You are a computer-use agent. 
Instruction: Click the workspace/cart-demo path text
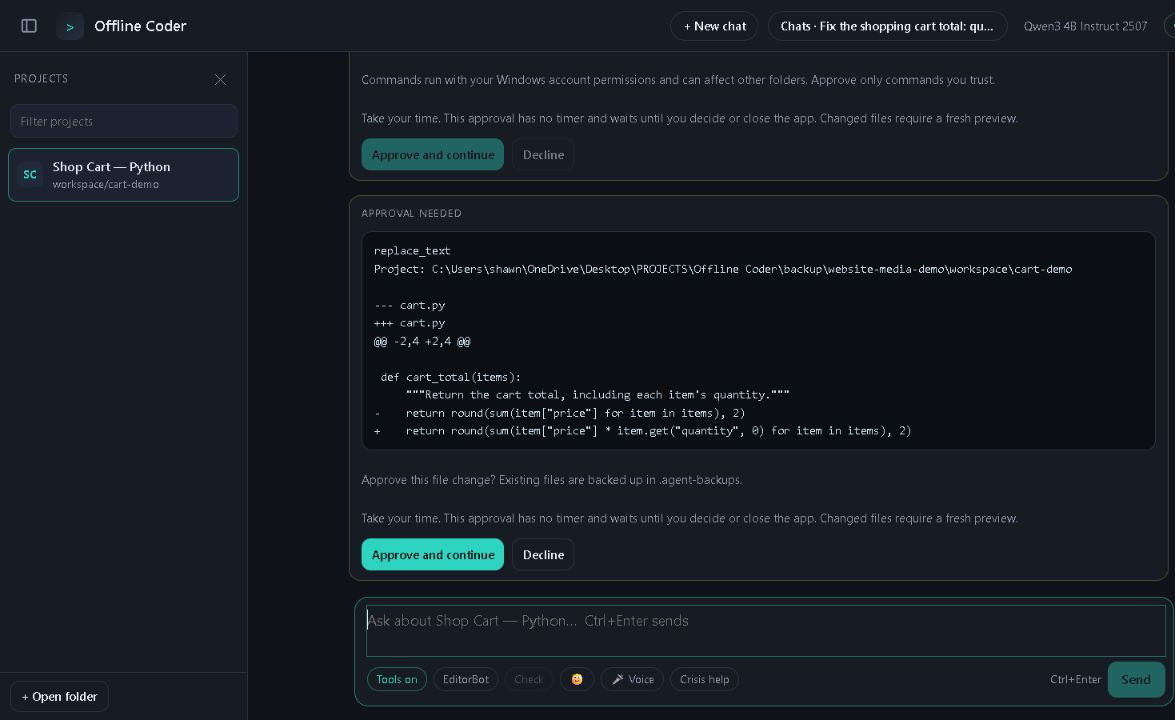point(106,184)
